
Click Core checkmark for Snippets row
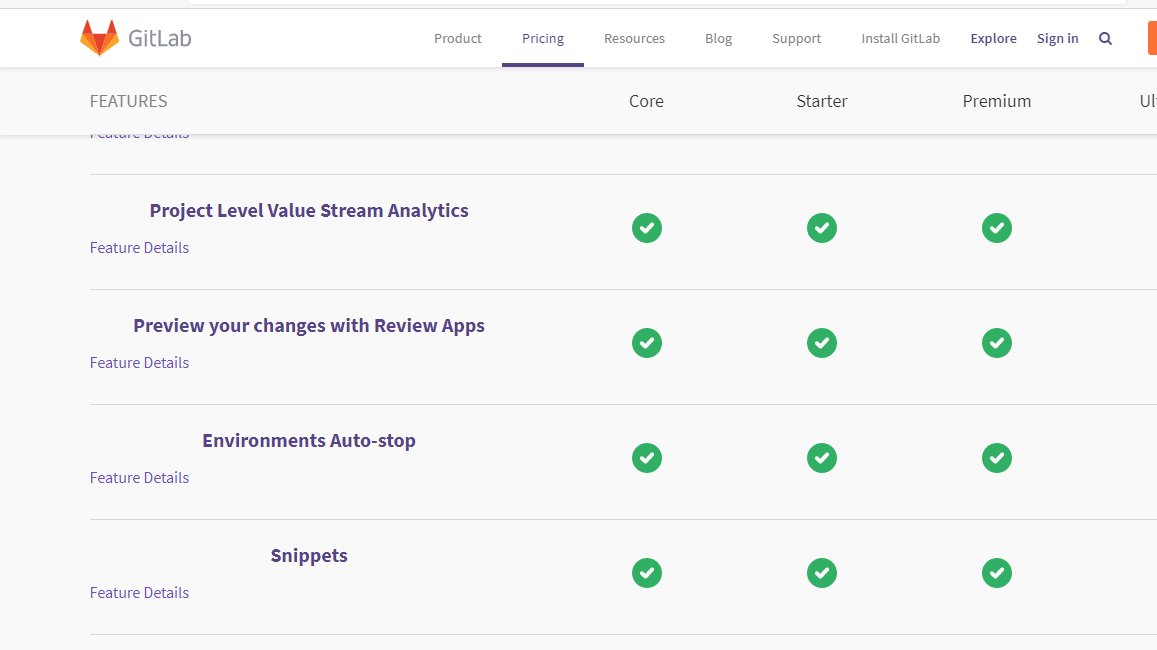pyautogui.click(x=646, y=573)
